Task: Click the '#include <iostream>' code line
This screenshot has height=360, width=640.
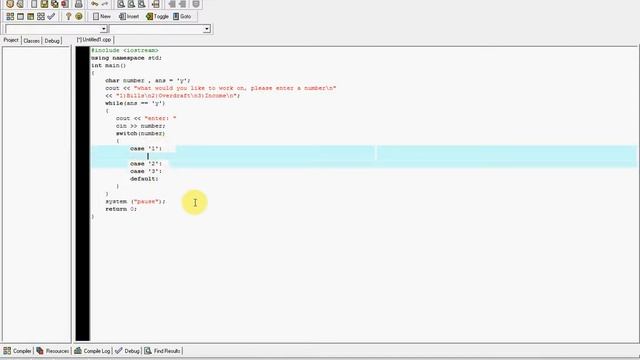Action: coord(124,50)
